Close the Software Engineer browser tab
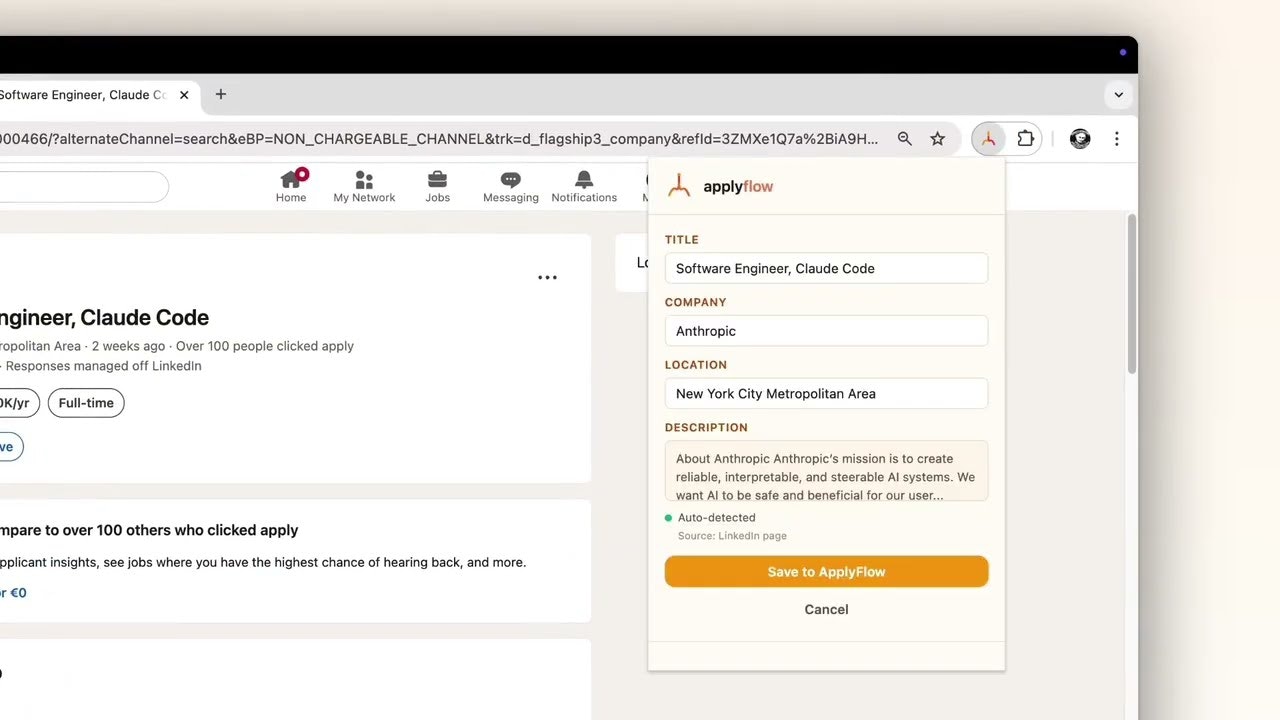This screenshot has width=1280, height=720. click(184, 95)
